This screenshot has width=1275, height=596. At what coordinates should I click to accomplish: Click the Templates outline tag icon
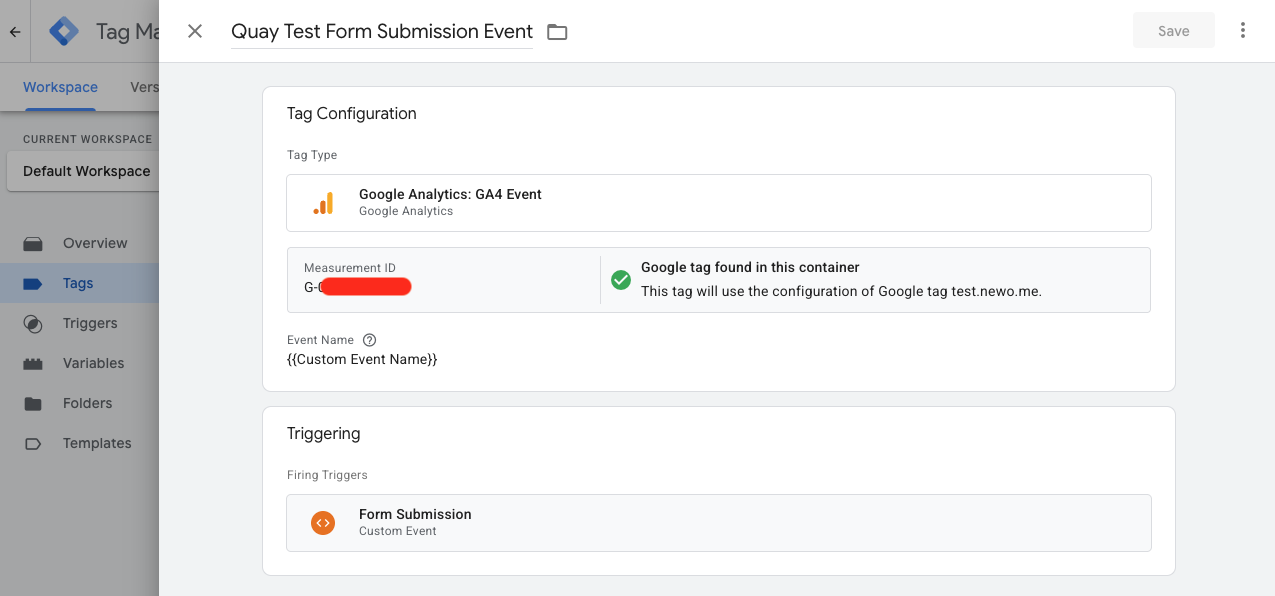click(33, 444)
